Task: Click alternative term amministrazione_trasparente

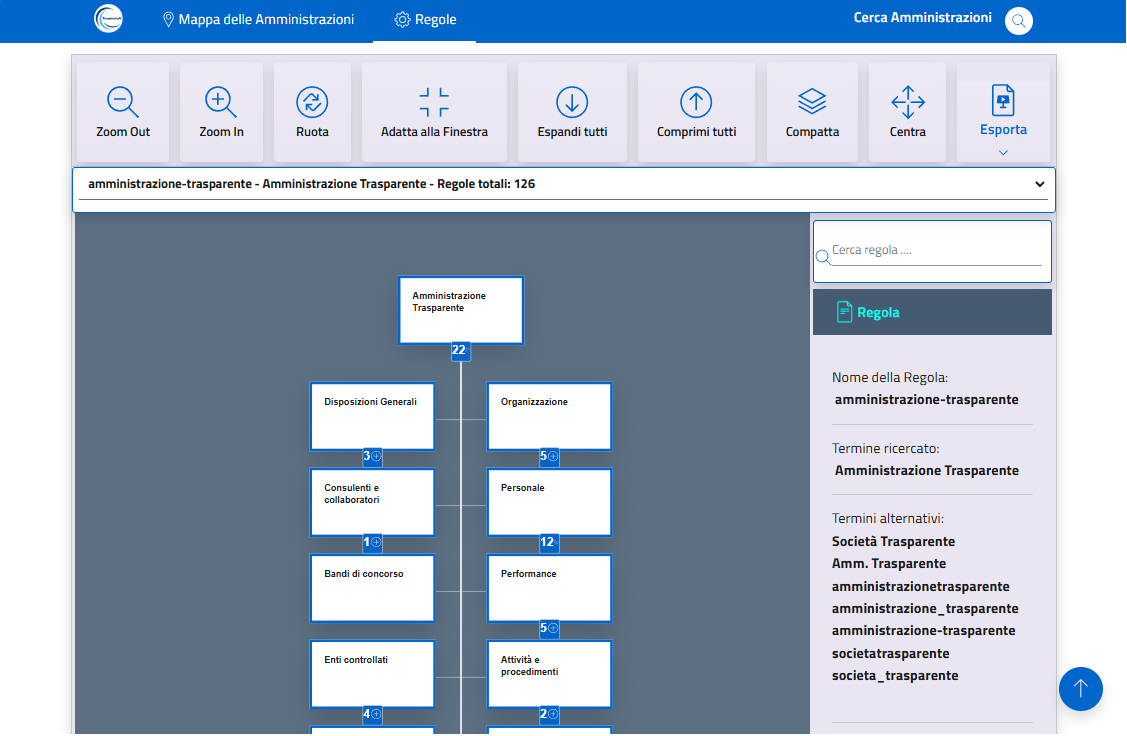Action: point(925,609)
